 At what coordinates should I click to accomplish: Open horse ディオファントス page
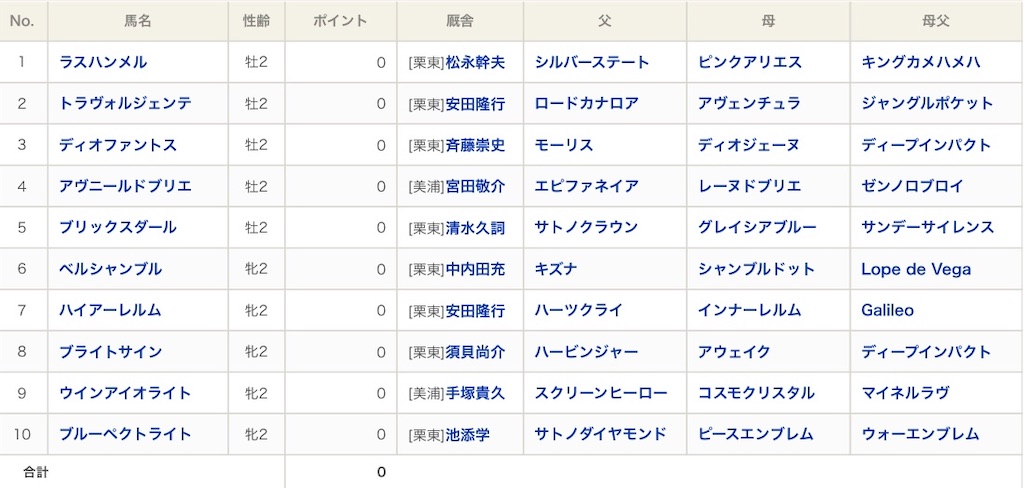[118, 145]
